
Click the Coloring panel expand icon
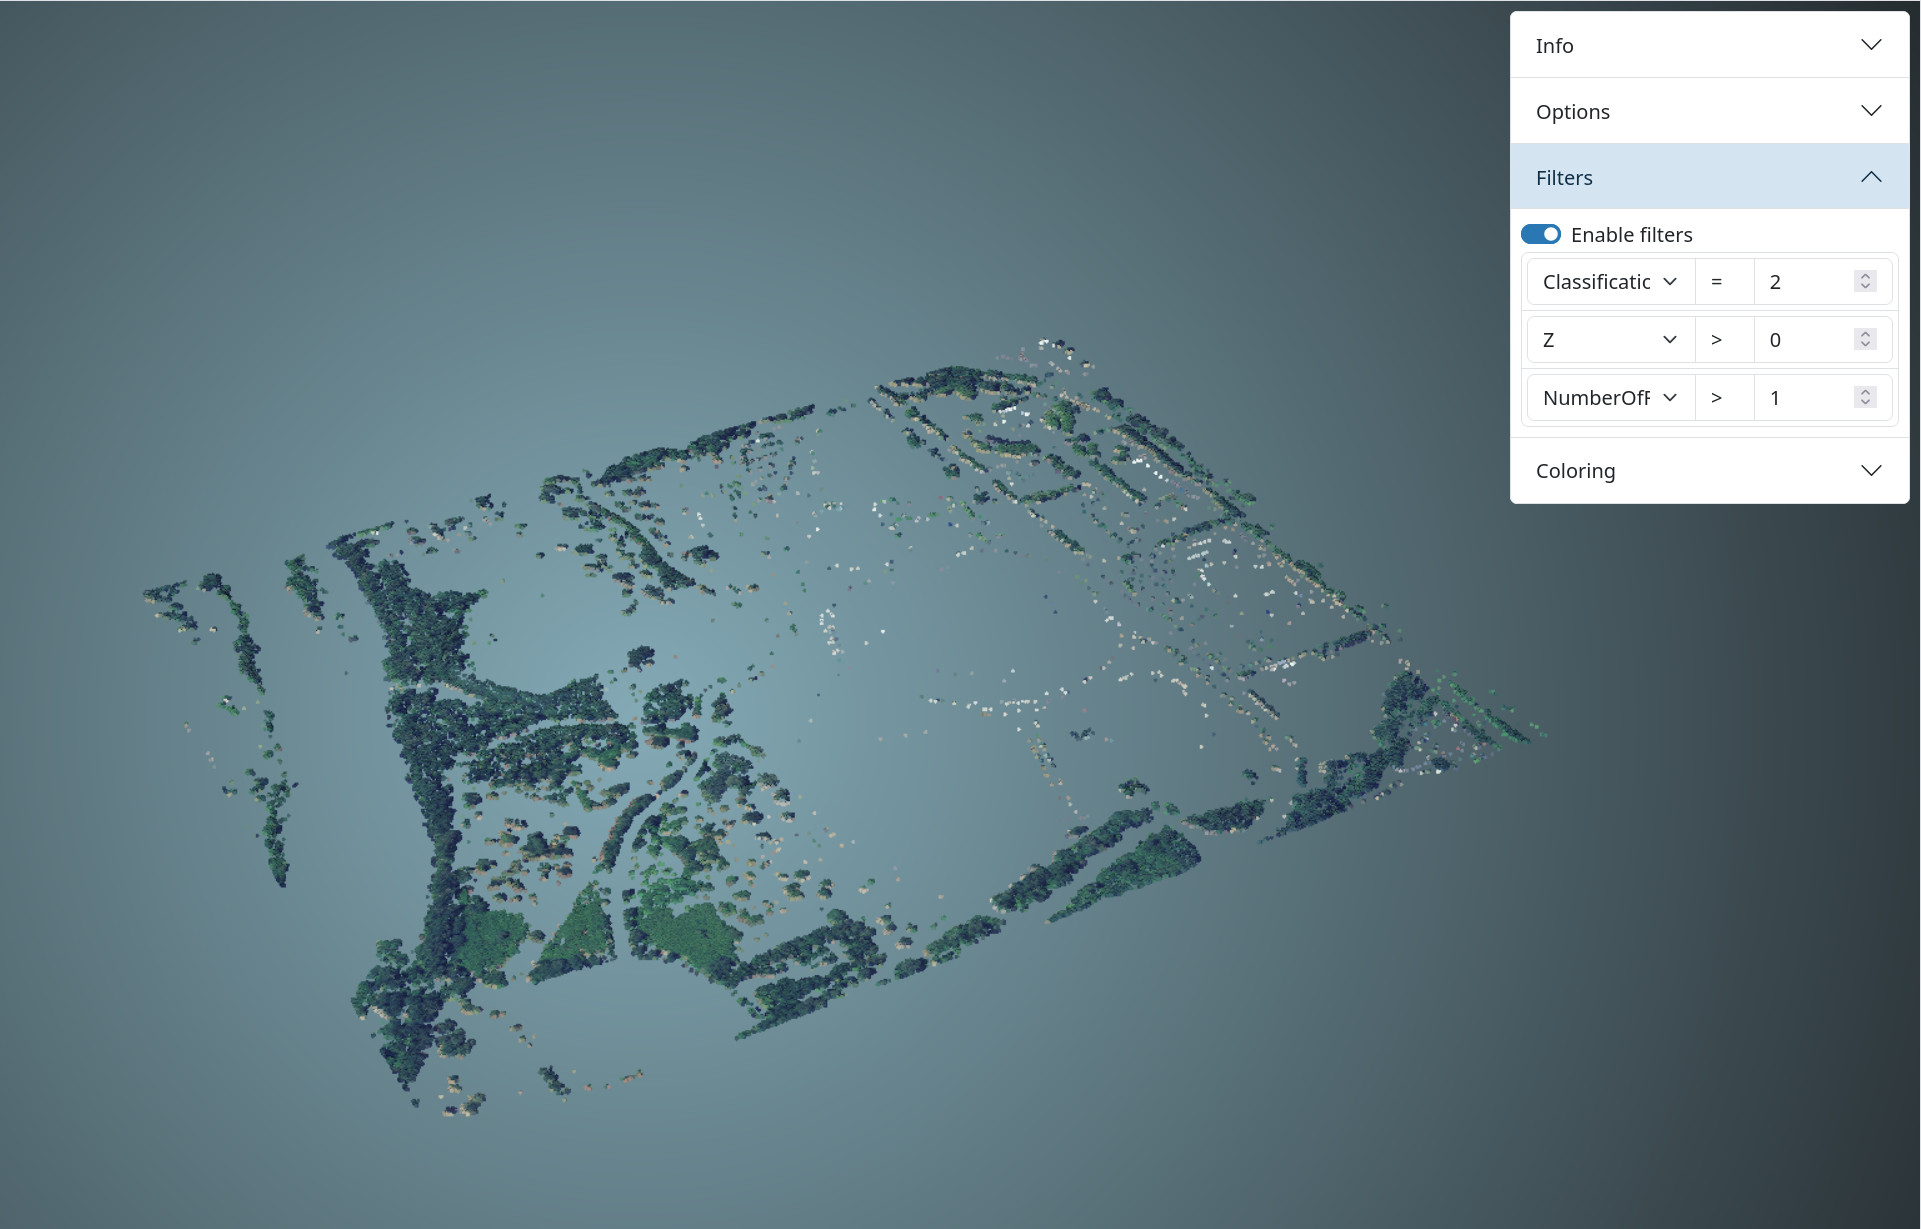coord(1871,470)
